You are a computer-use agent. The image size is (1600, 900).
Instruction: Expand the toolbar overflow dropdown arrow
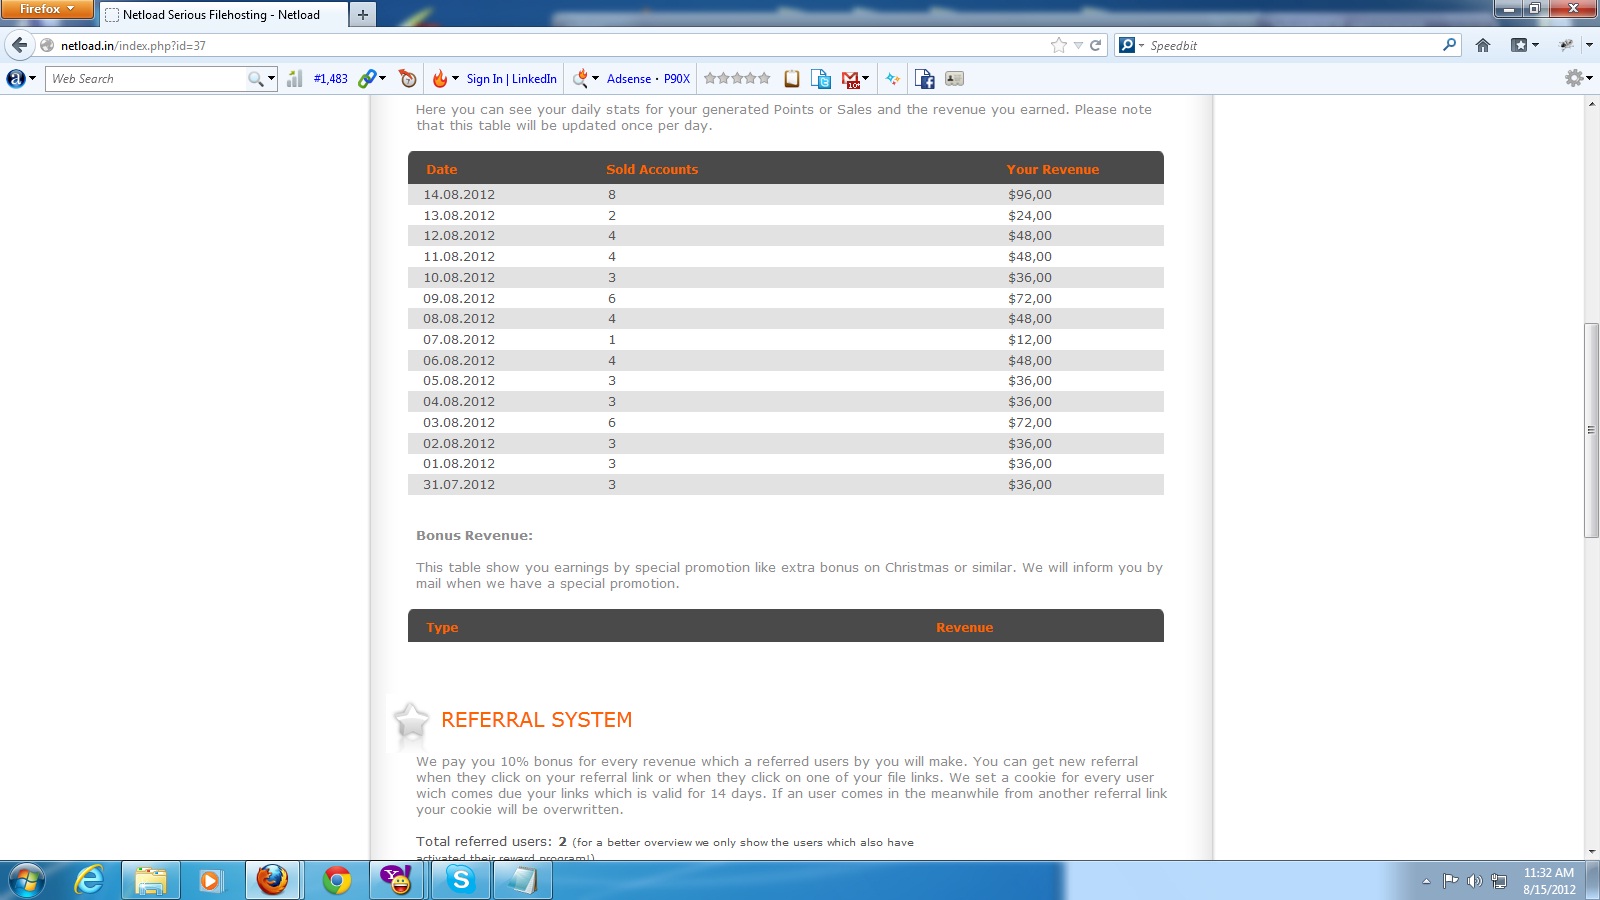(1588, 45)
